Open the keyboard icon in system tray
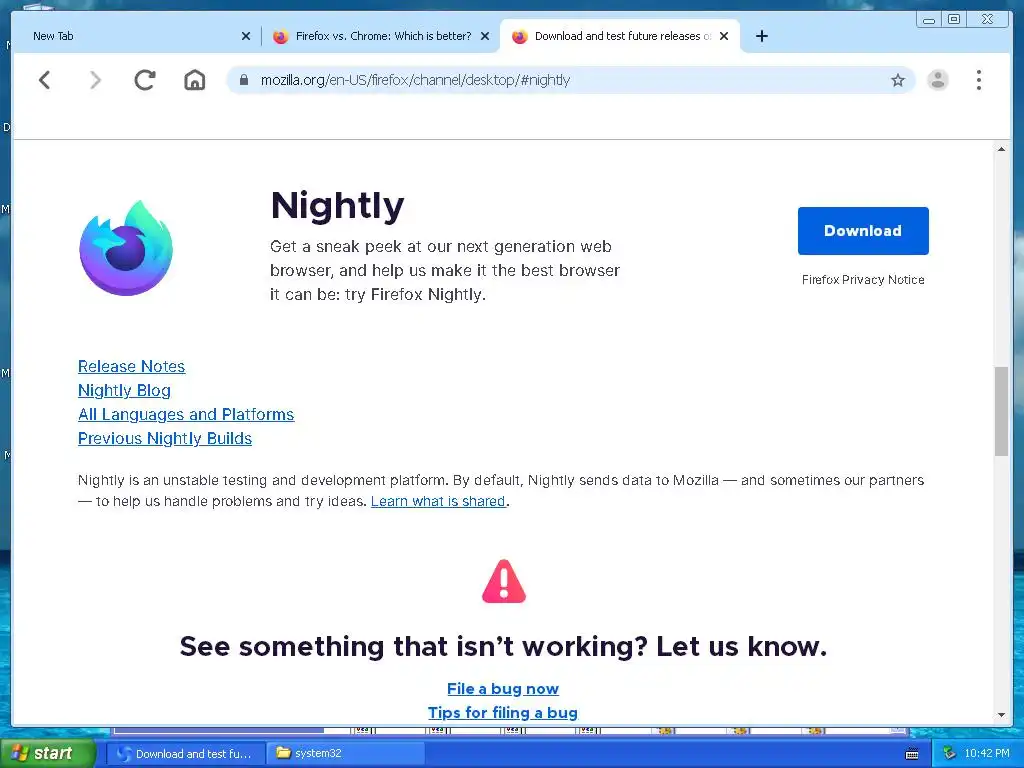This screenshot has width=1024, height=768. pos(912,754)
